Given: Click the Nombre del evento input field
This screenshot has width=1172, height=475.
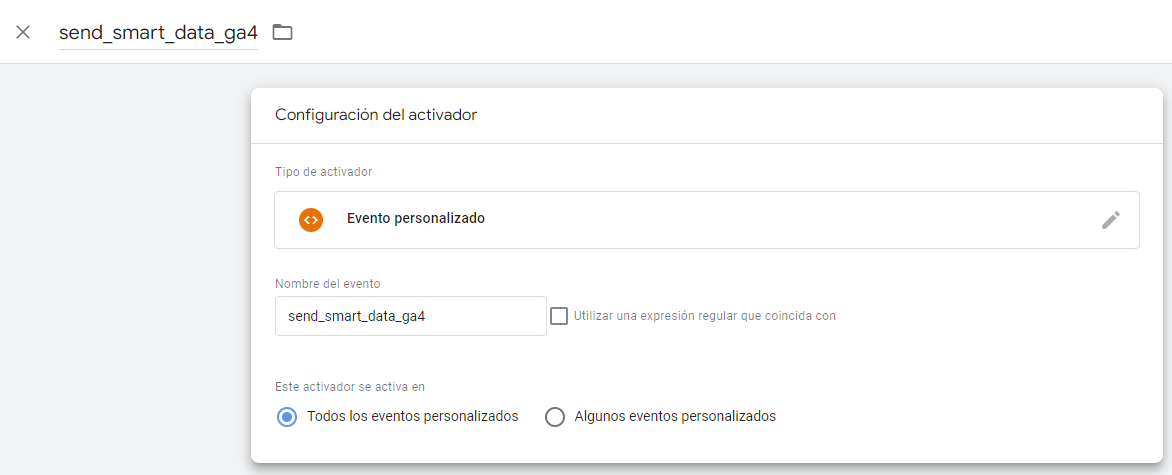Looking at the screenshot, I should click(x=410, y=316).
